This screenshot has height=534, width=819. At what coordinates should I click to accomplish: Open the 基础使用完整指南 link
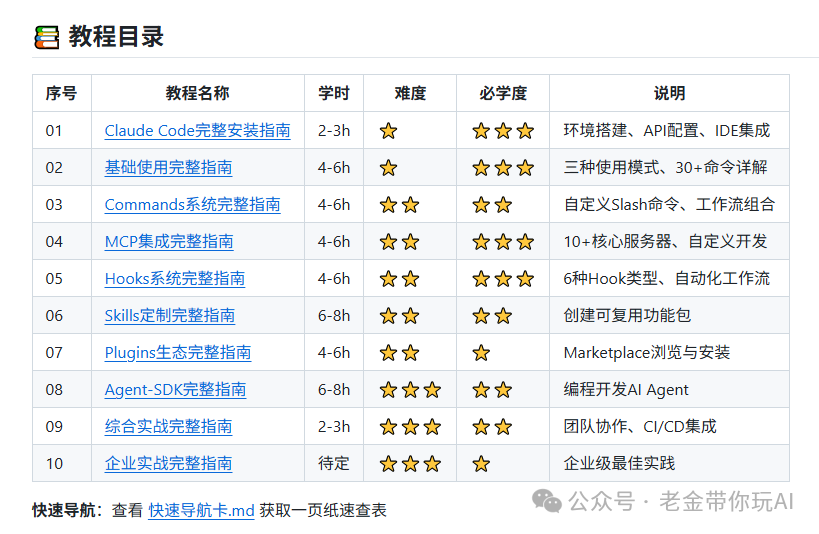pyautogui.click(x=168, y=168)
